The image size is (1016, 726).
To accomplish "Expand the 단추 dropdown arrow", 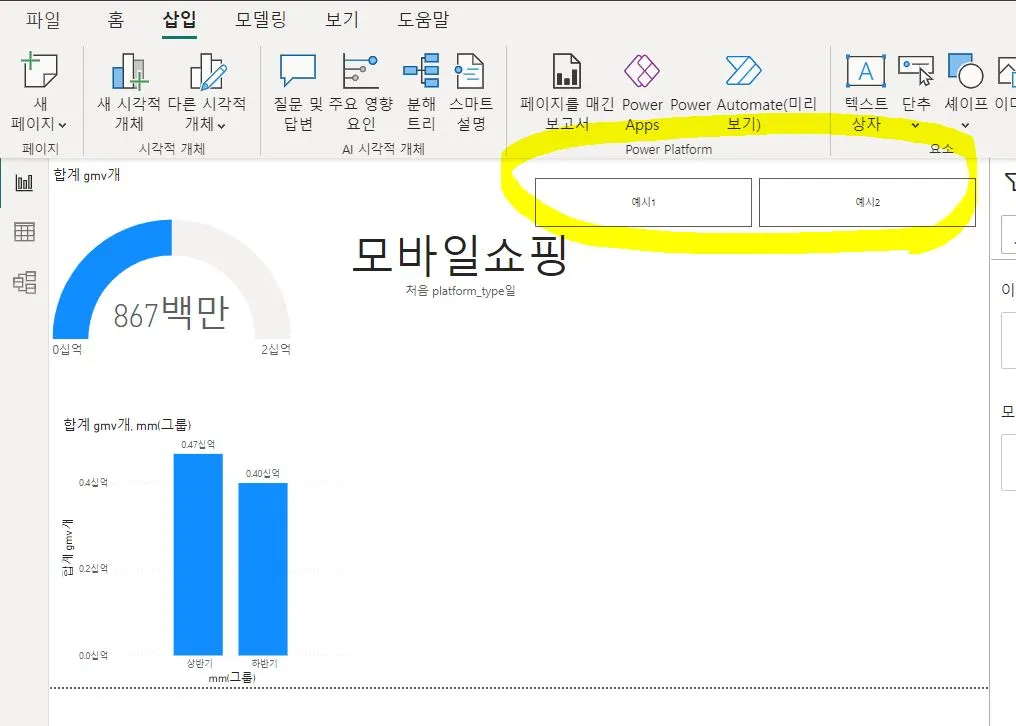I will (916, 125).
